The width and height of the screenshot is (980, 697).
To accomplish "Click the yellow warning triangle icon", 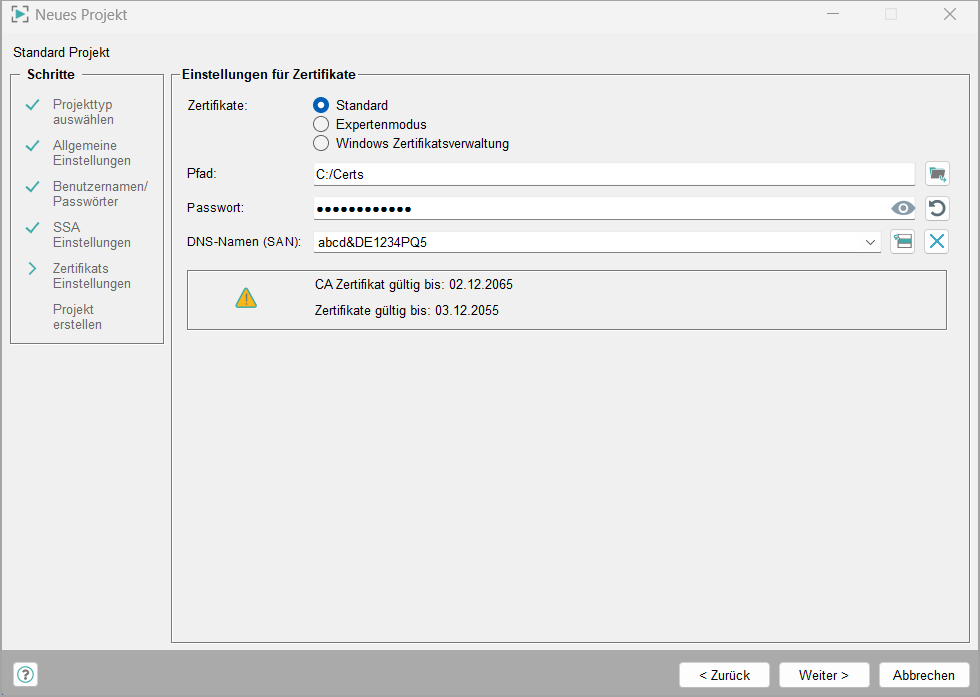I will (246, 298).
